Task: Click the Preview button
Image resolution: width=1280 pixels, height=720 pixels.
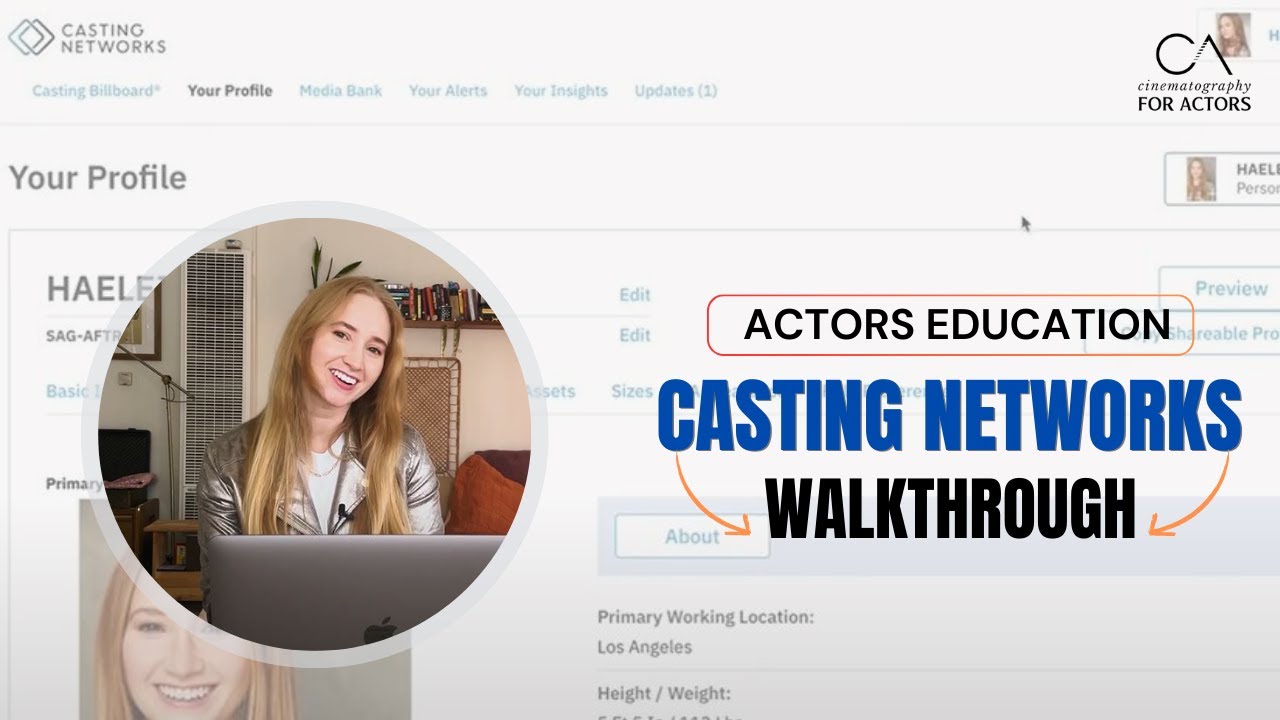Action: (1219, 288)
